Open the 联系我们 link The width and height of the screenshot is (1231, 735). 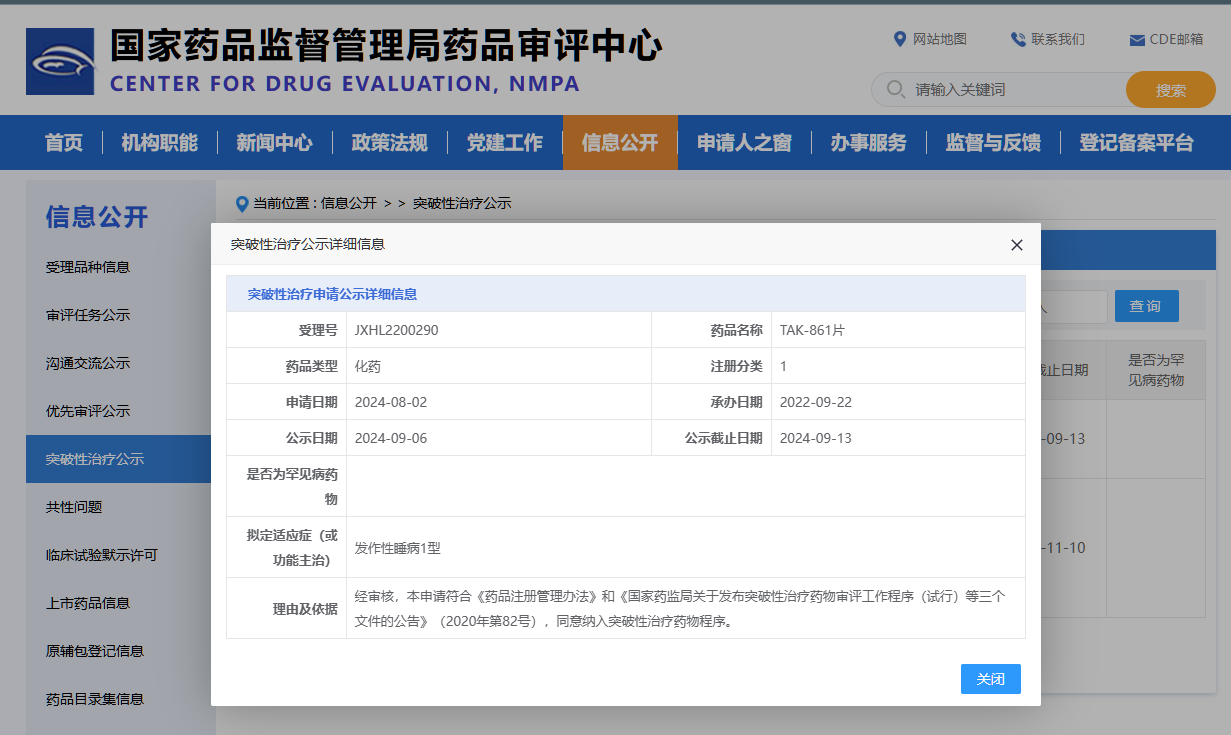(x=1058, y=39)
